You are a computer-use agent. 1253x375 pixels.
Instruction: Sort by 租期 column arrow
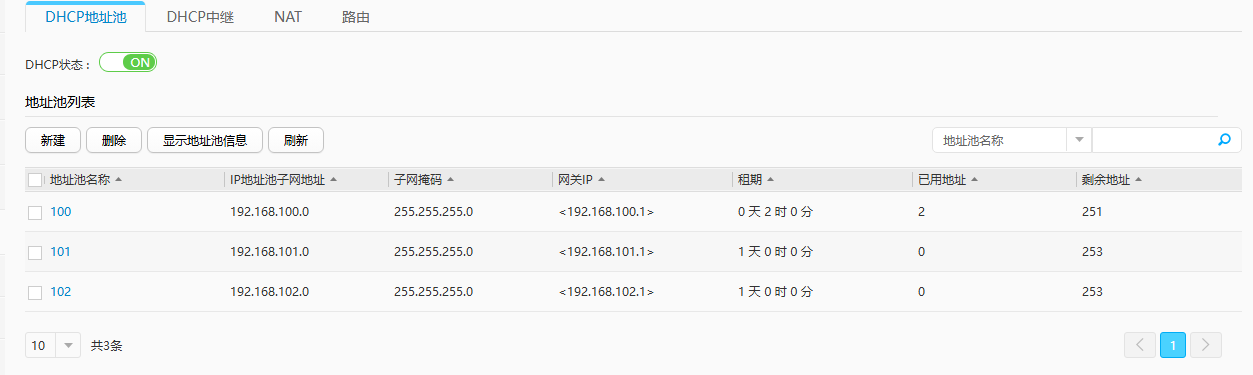[770, 180]
